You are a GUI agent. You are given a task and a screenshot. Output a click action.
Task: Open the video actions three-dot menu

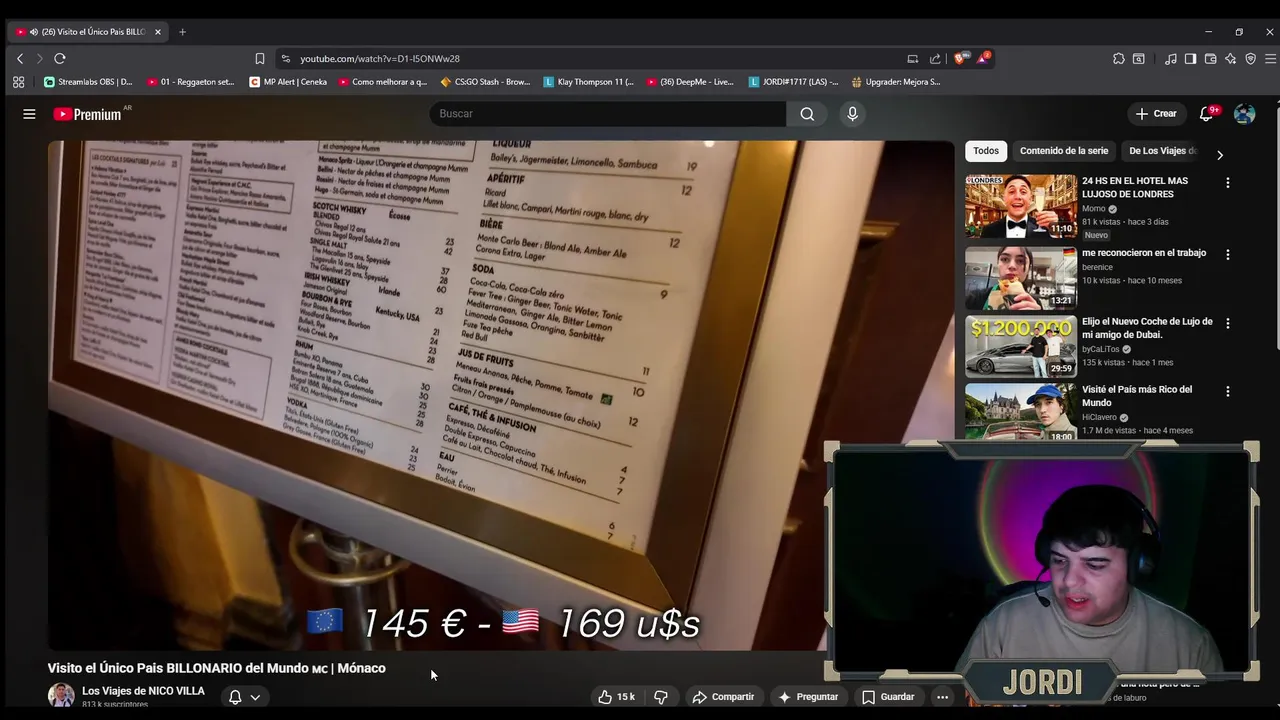coord(942,697)
